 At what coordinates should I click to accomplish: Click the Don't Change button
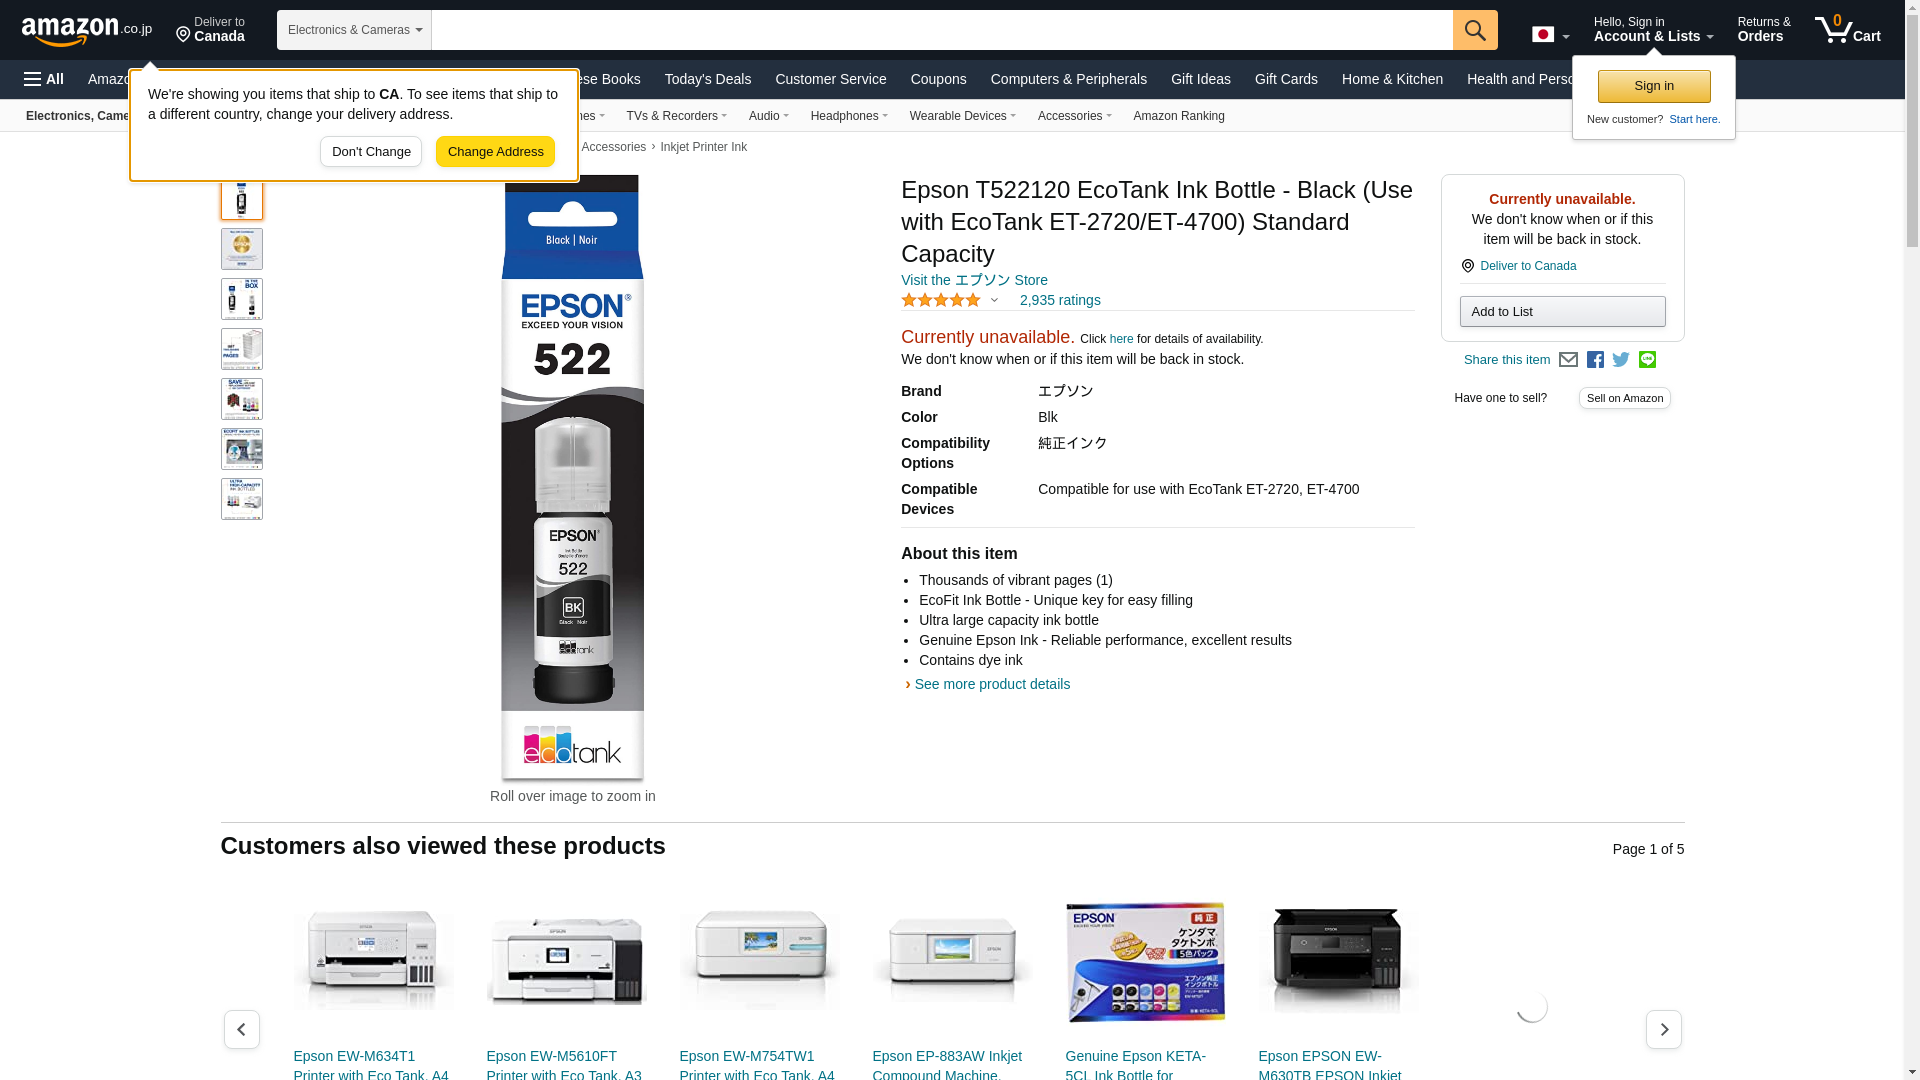pyautogui.click(x=371, y=152)
